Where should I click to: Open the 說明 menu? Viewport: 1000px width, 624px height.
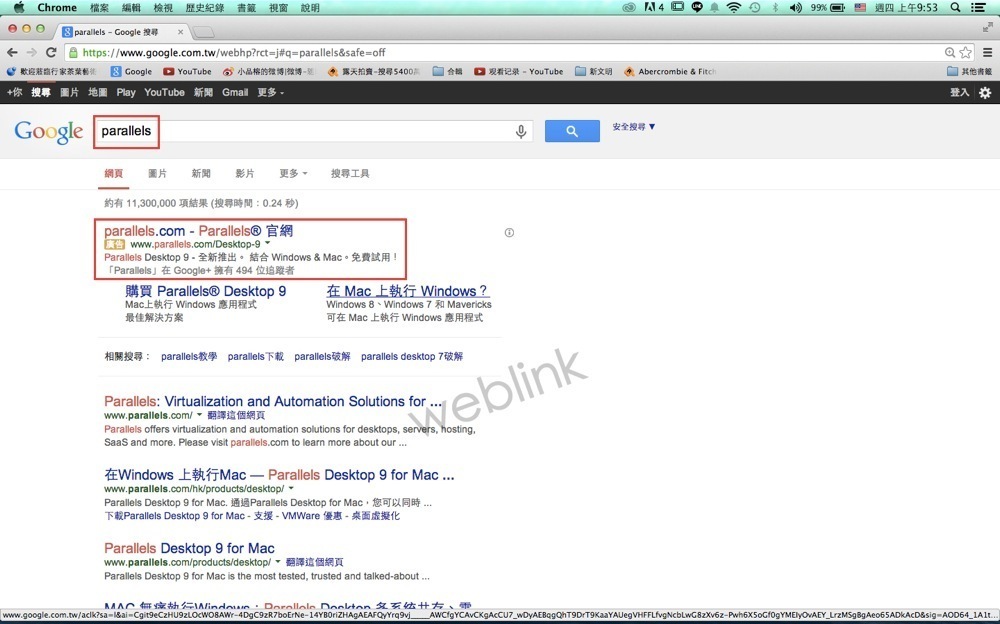click(x=310, y=8)
